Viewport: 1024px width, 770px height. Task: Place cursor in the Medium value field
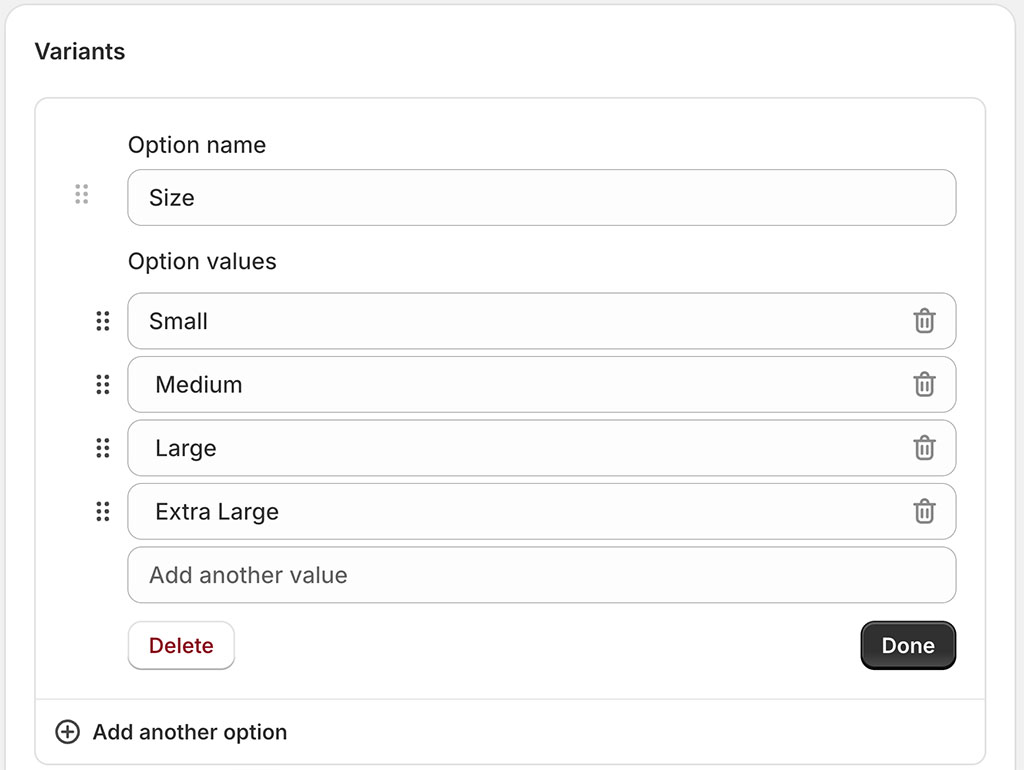tap(500, 384)
